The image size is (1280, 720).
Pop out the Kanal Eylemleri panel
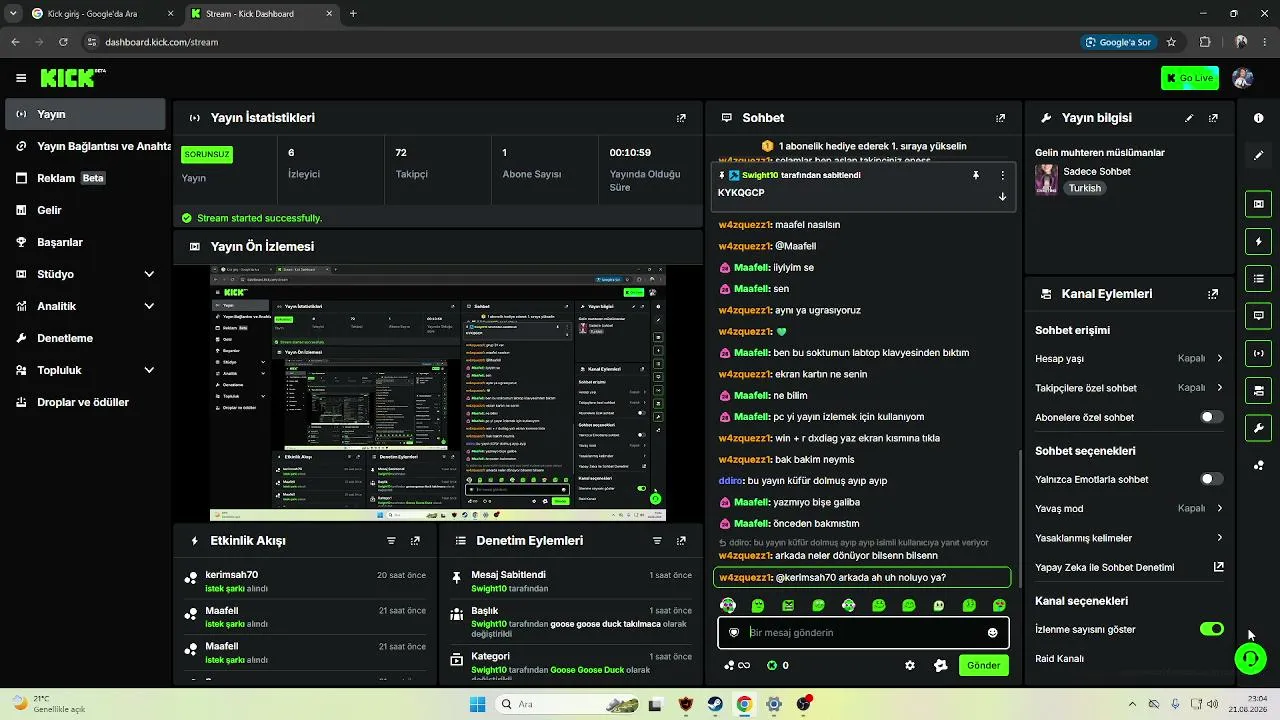click(x=1213, y=294)
